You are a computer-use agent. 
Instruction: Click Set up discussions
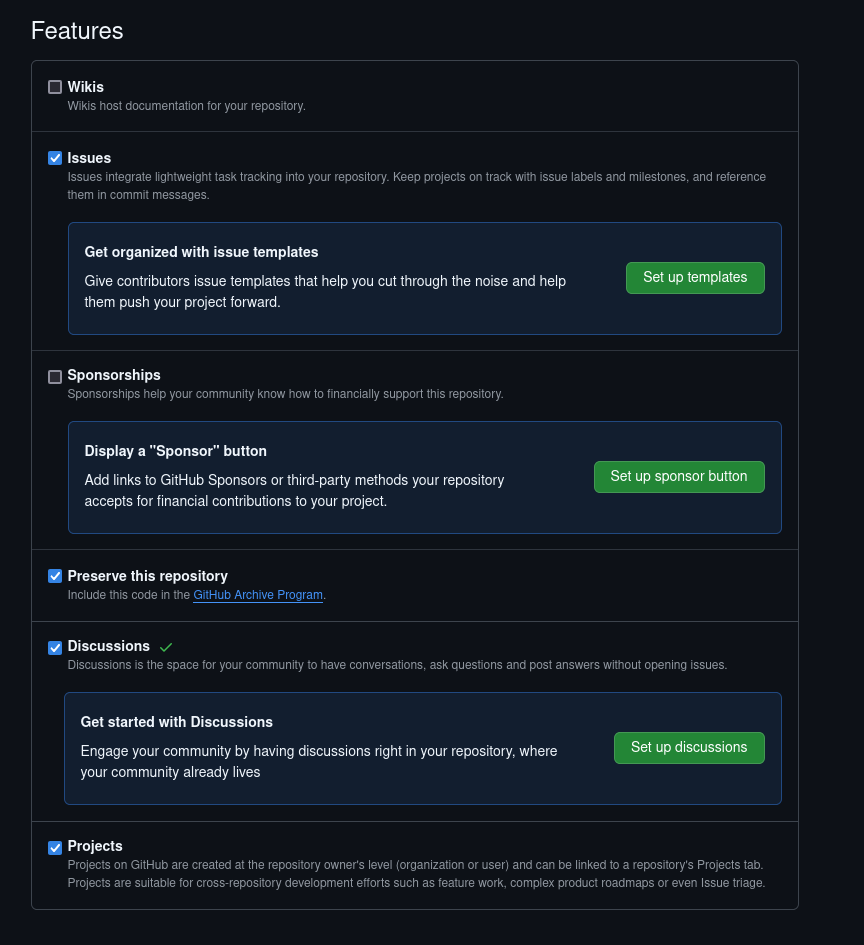(x=689, y=747)
